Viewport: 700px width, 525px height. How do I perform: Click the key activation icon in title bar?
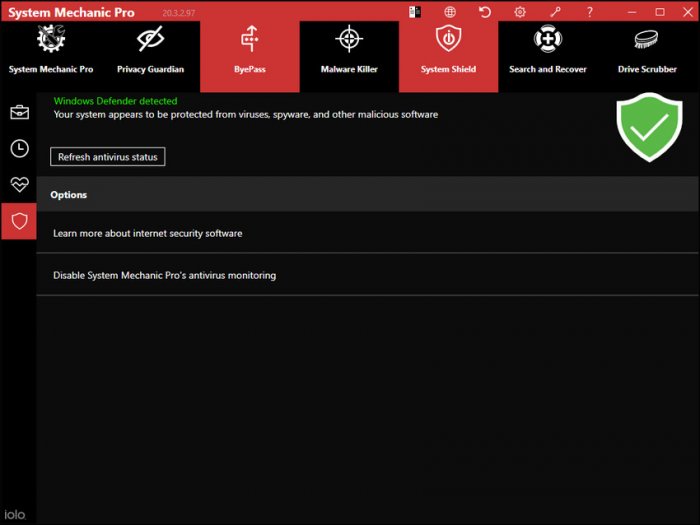pos(555,12)
